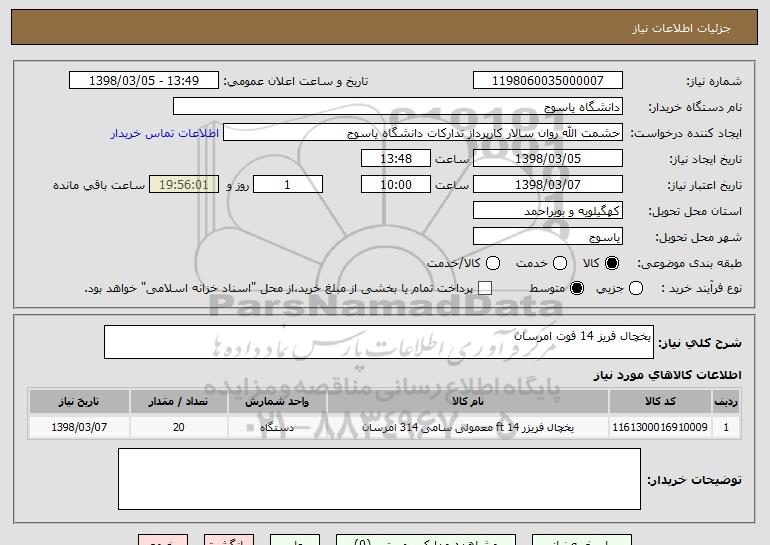Click the row number cell 1
Viewport: 770px width, 545px height.
(726, 427)
